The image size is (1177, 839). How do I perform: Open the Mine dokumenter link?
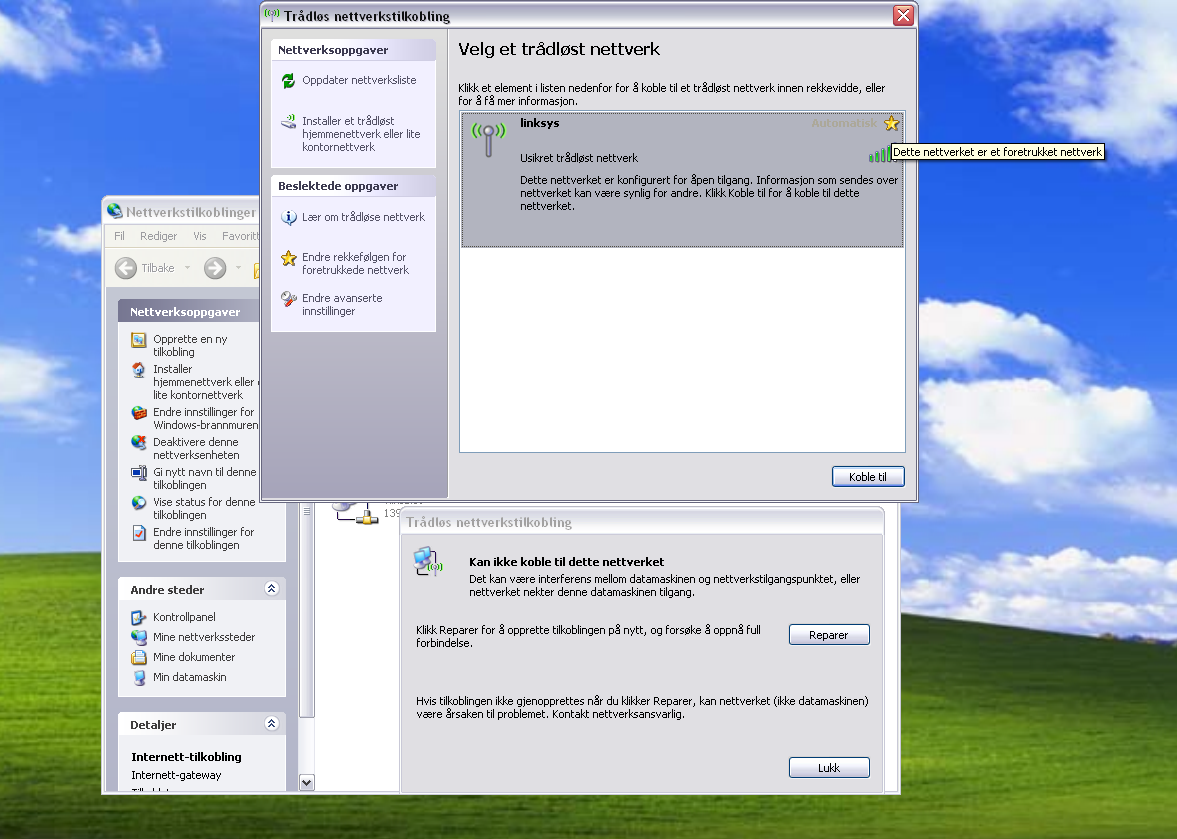[x=194, y=657]
